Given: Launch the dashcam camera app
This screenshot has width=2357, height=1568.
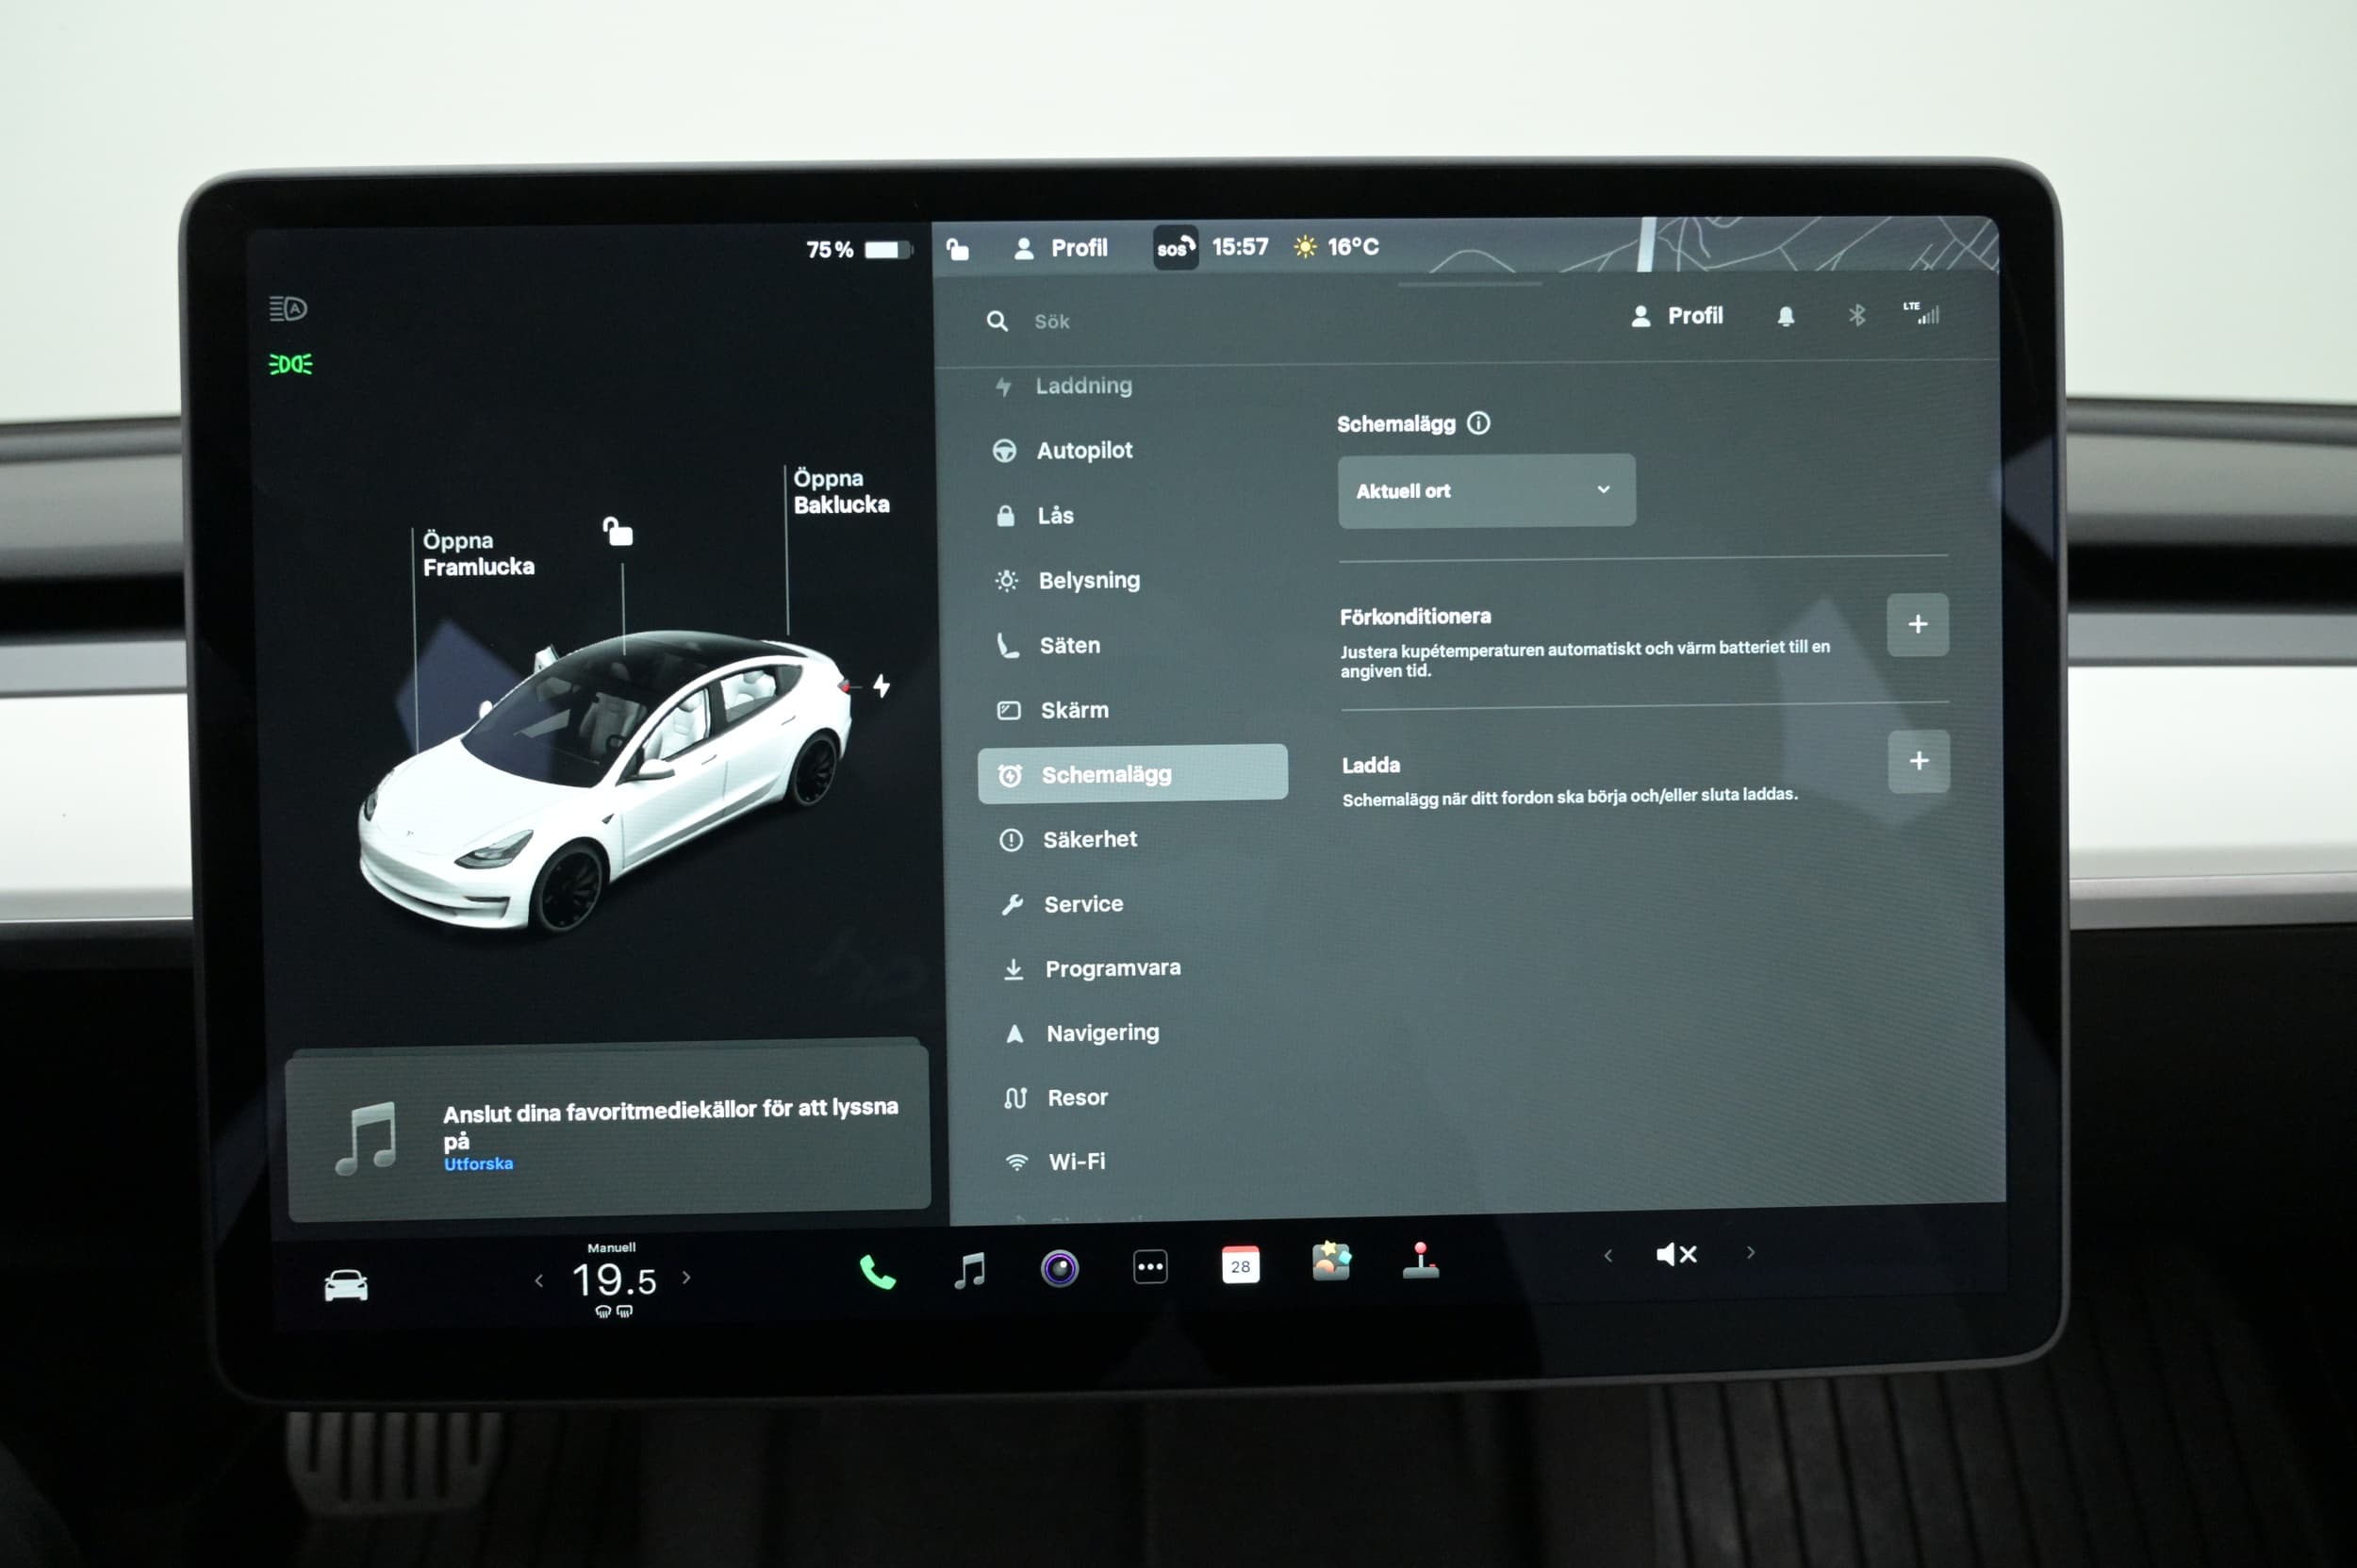Looking at the screenshot, I should coord(1059,1268).
